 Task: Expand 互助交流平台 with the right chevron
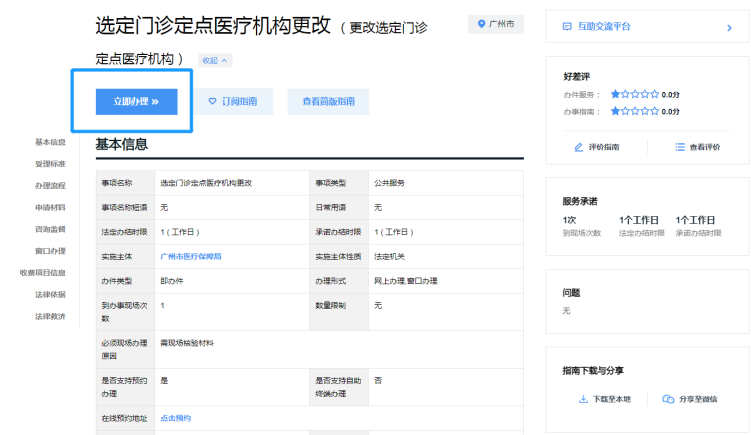[729, 28]
